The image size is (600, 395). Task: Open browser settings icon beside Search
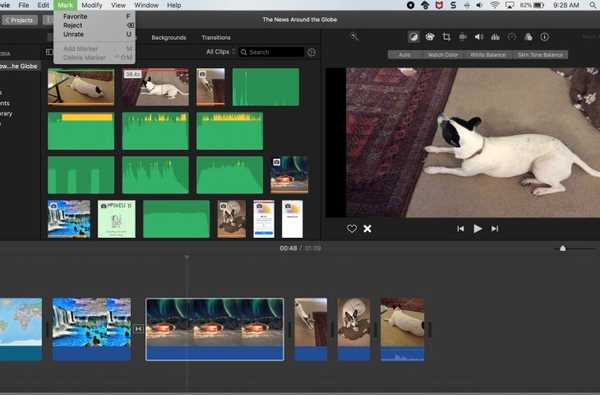click(311, 52)
